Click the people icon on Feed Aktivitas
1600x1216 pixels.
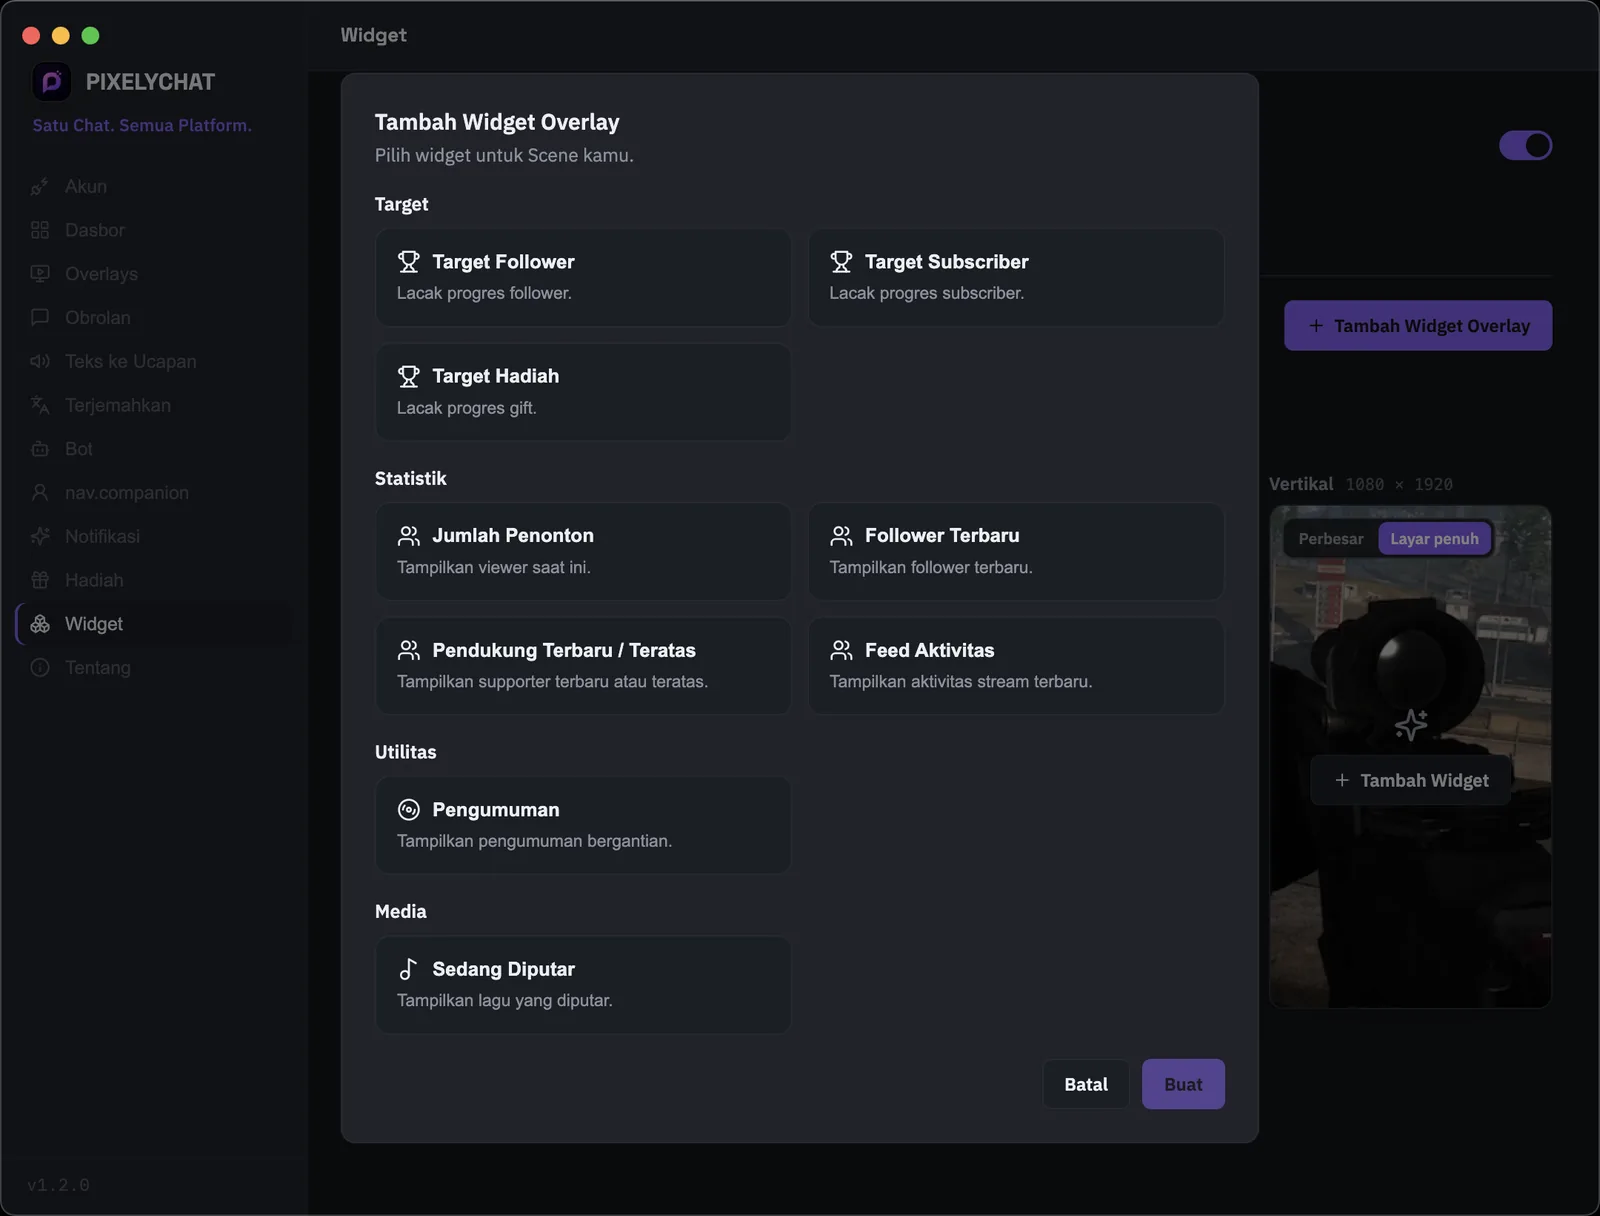tap(841, 650)
